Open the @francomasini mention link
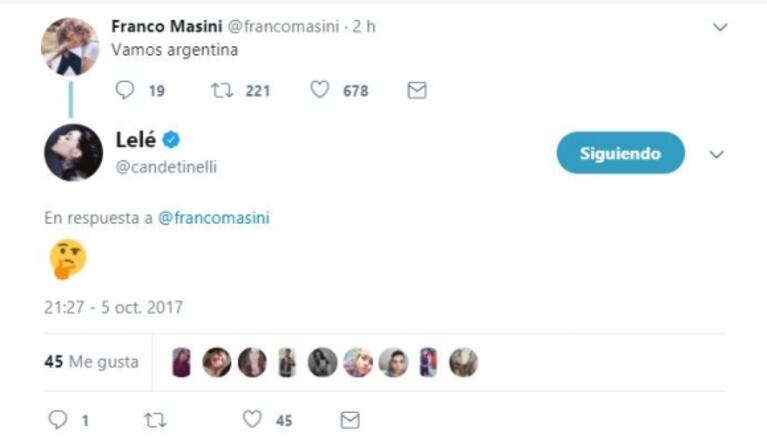767x446 pixels. coord(214,218)
